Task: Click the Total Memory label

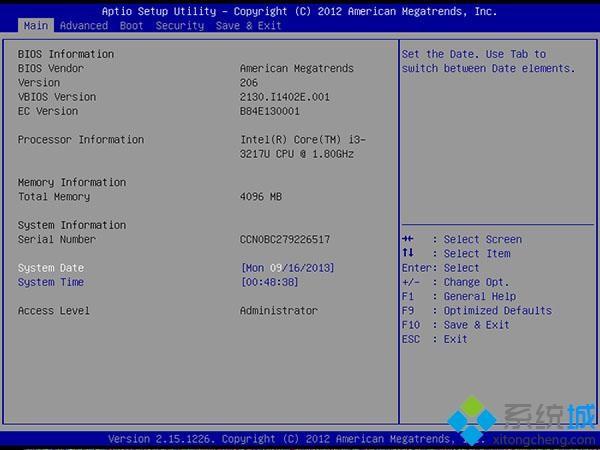Action: pos(54,197)
